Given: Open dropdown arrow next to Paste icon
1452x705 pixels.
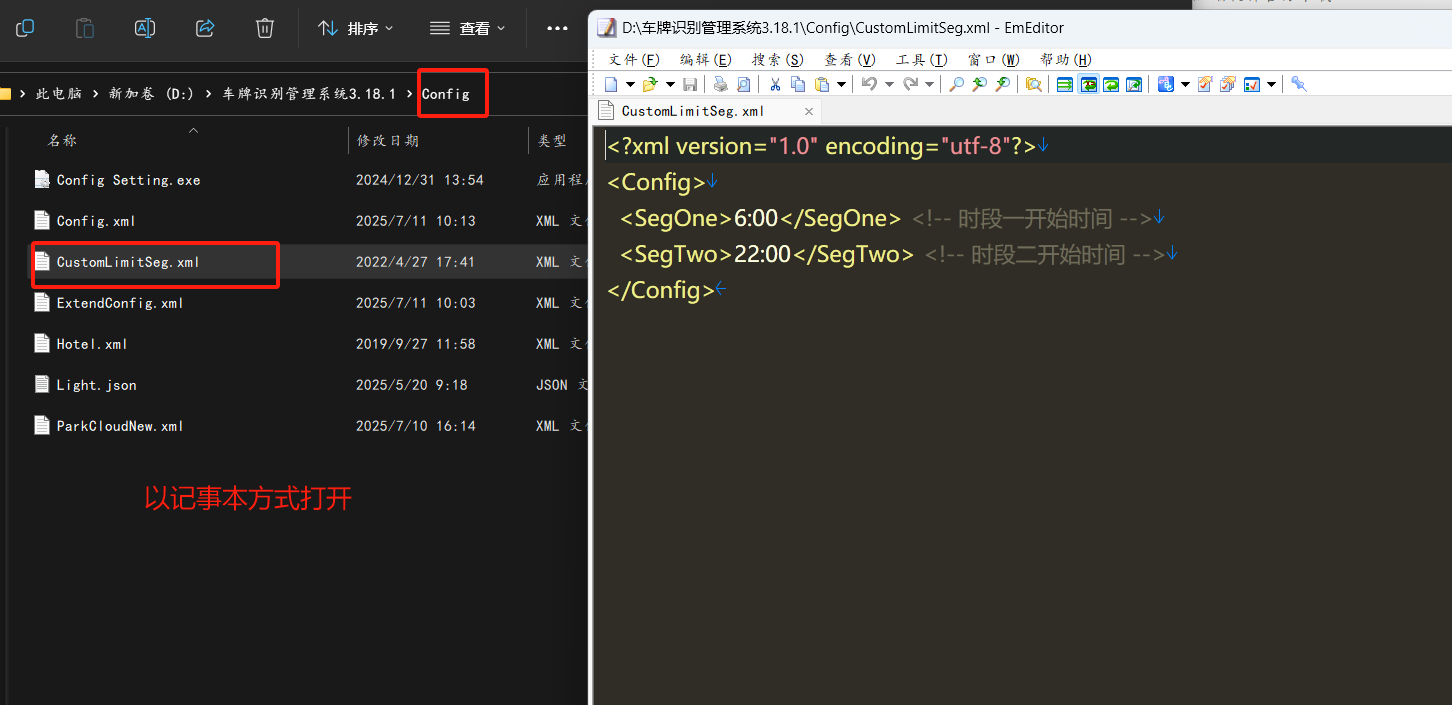Looking at the screenshot, I should point(841,84).
